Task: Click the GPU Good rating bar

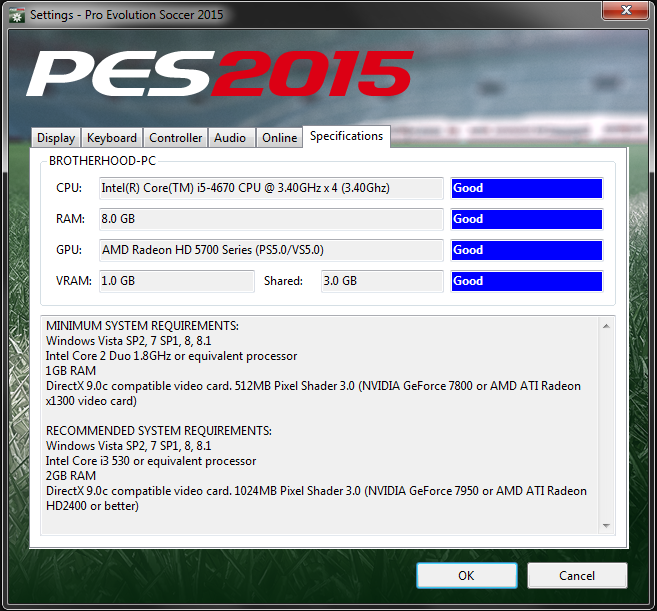Action: pos(527,250)
